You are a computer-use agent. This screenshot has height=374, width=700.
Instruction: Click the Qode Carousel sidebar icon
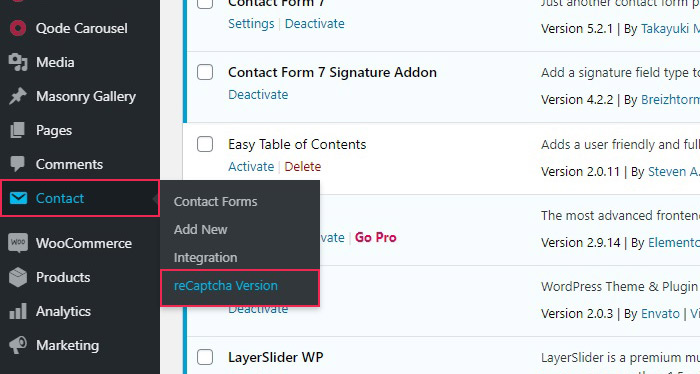[18, 28]
